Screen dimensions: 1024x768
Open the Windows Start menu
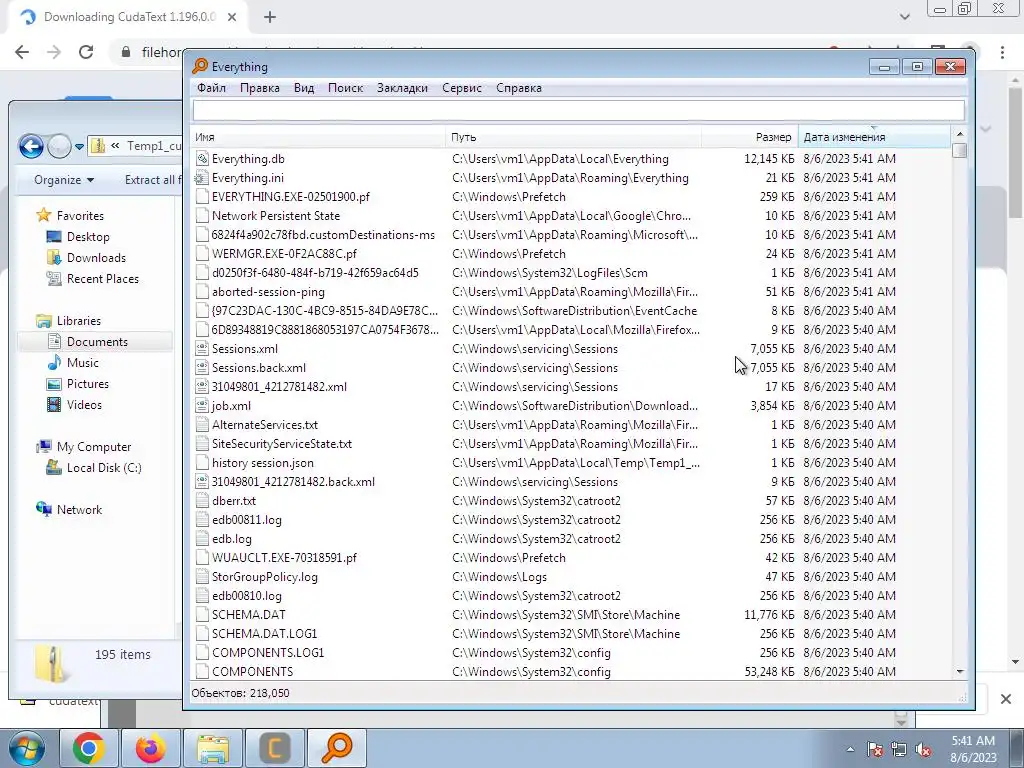pos(26,748)
